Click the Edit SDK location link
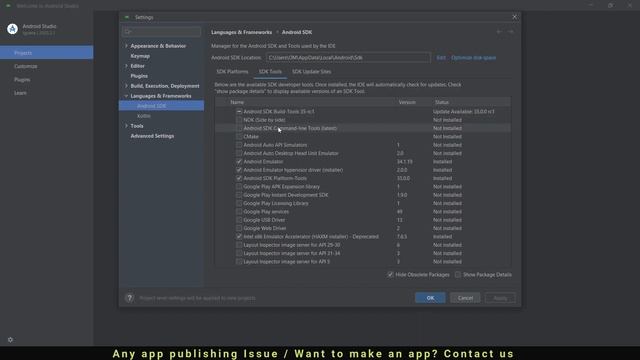This screenshot has height=360, width=640. (x=441, y=58)
